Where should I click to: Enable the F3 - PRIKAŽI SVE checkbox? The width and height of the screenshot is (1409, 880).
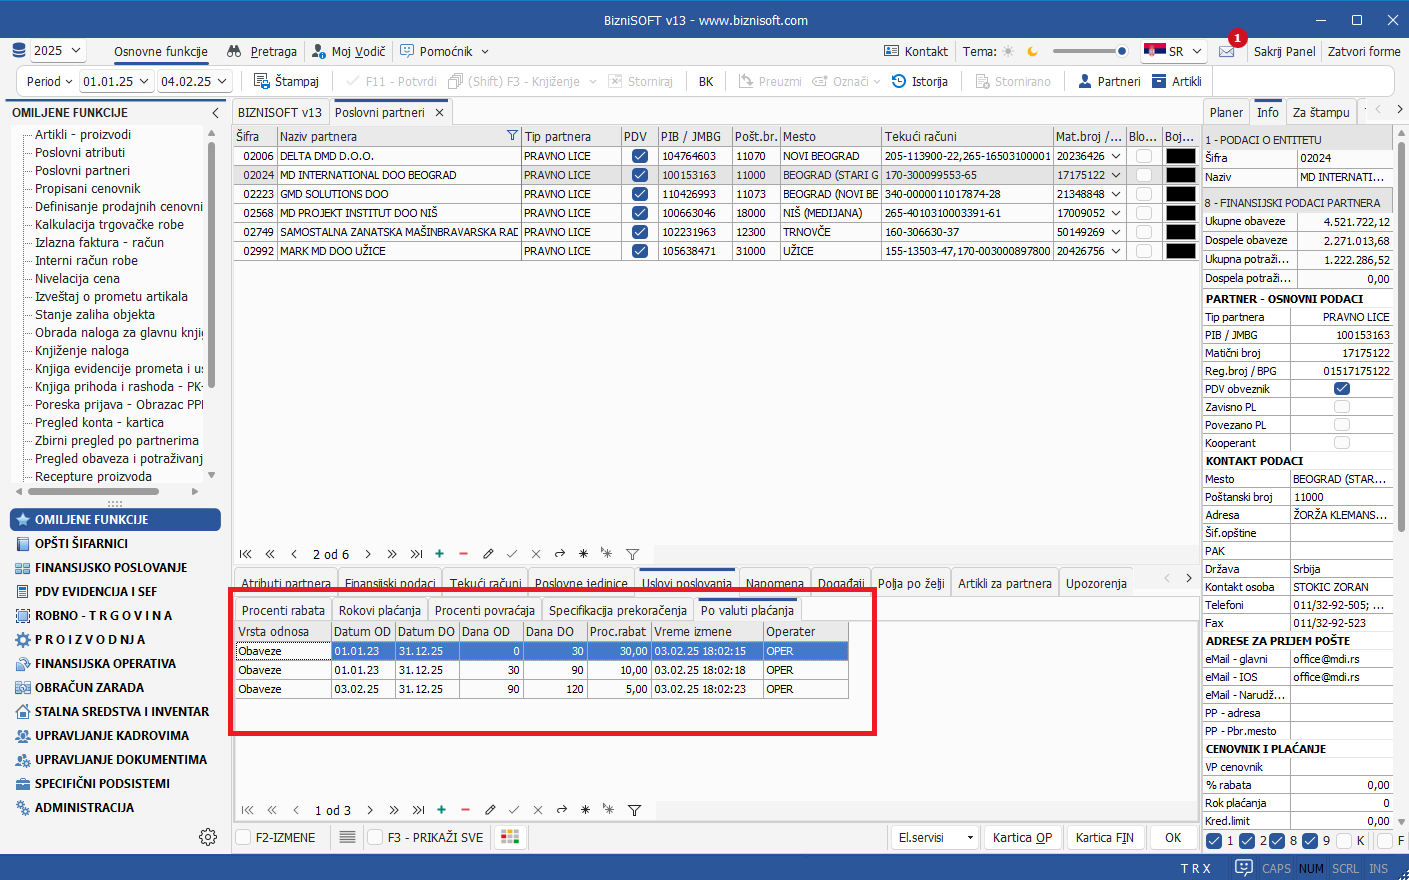pos(376,837)
